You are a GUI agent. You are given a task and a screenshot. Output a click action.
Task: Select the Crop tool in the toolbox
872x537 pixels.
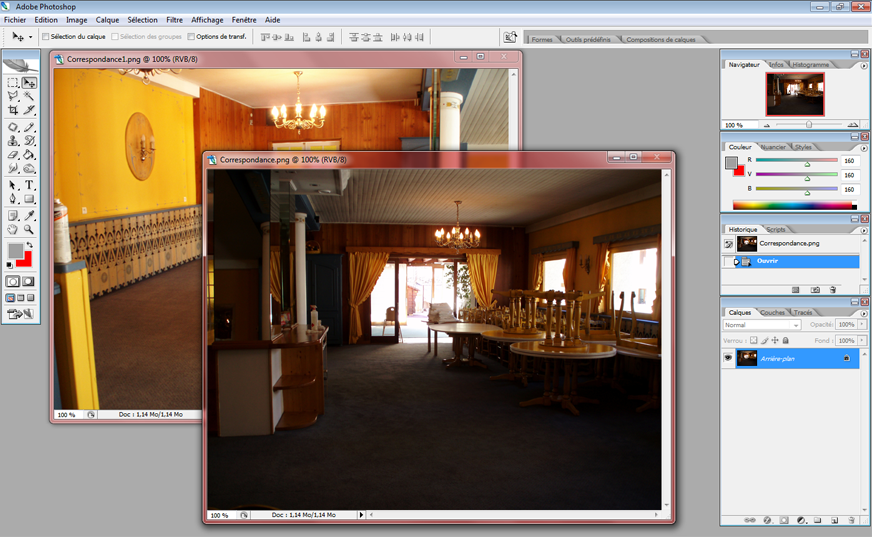point(13,110)
